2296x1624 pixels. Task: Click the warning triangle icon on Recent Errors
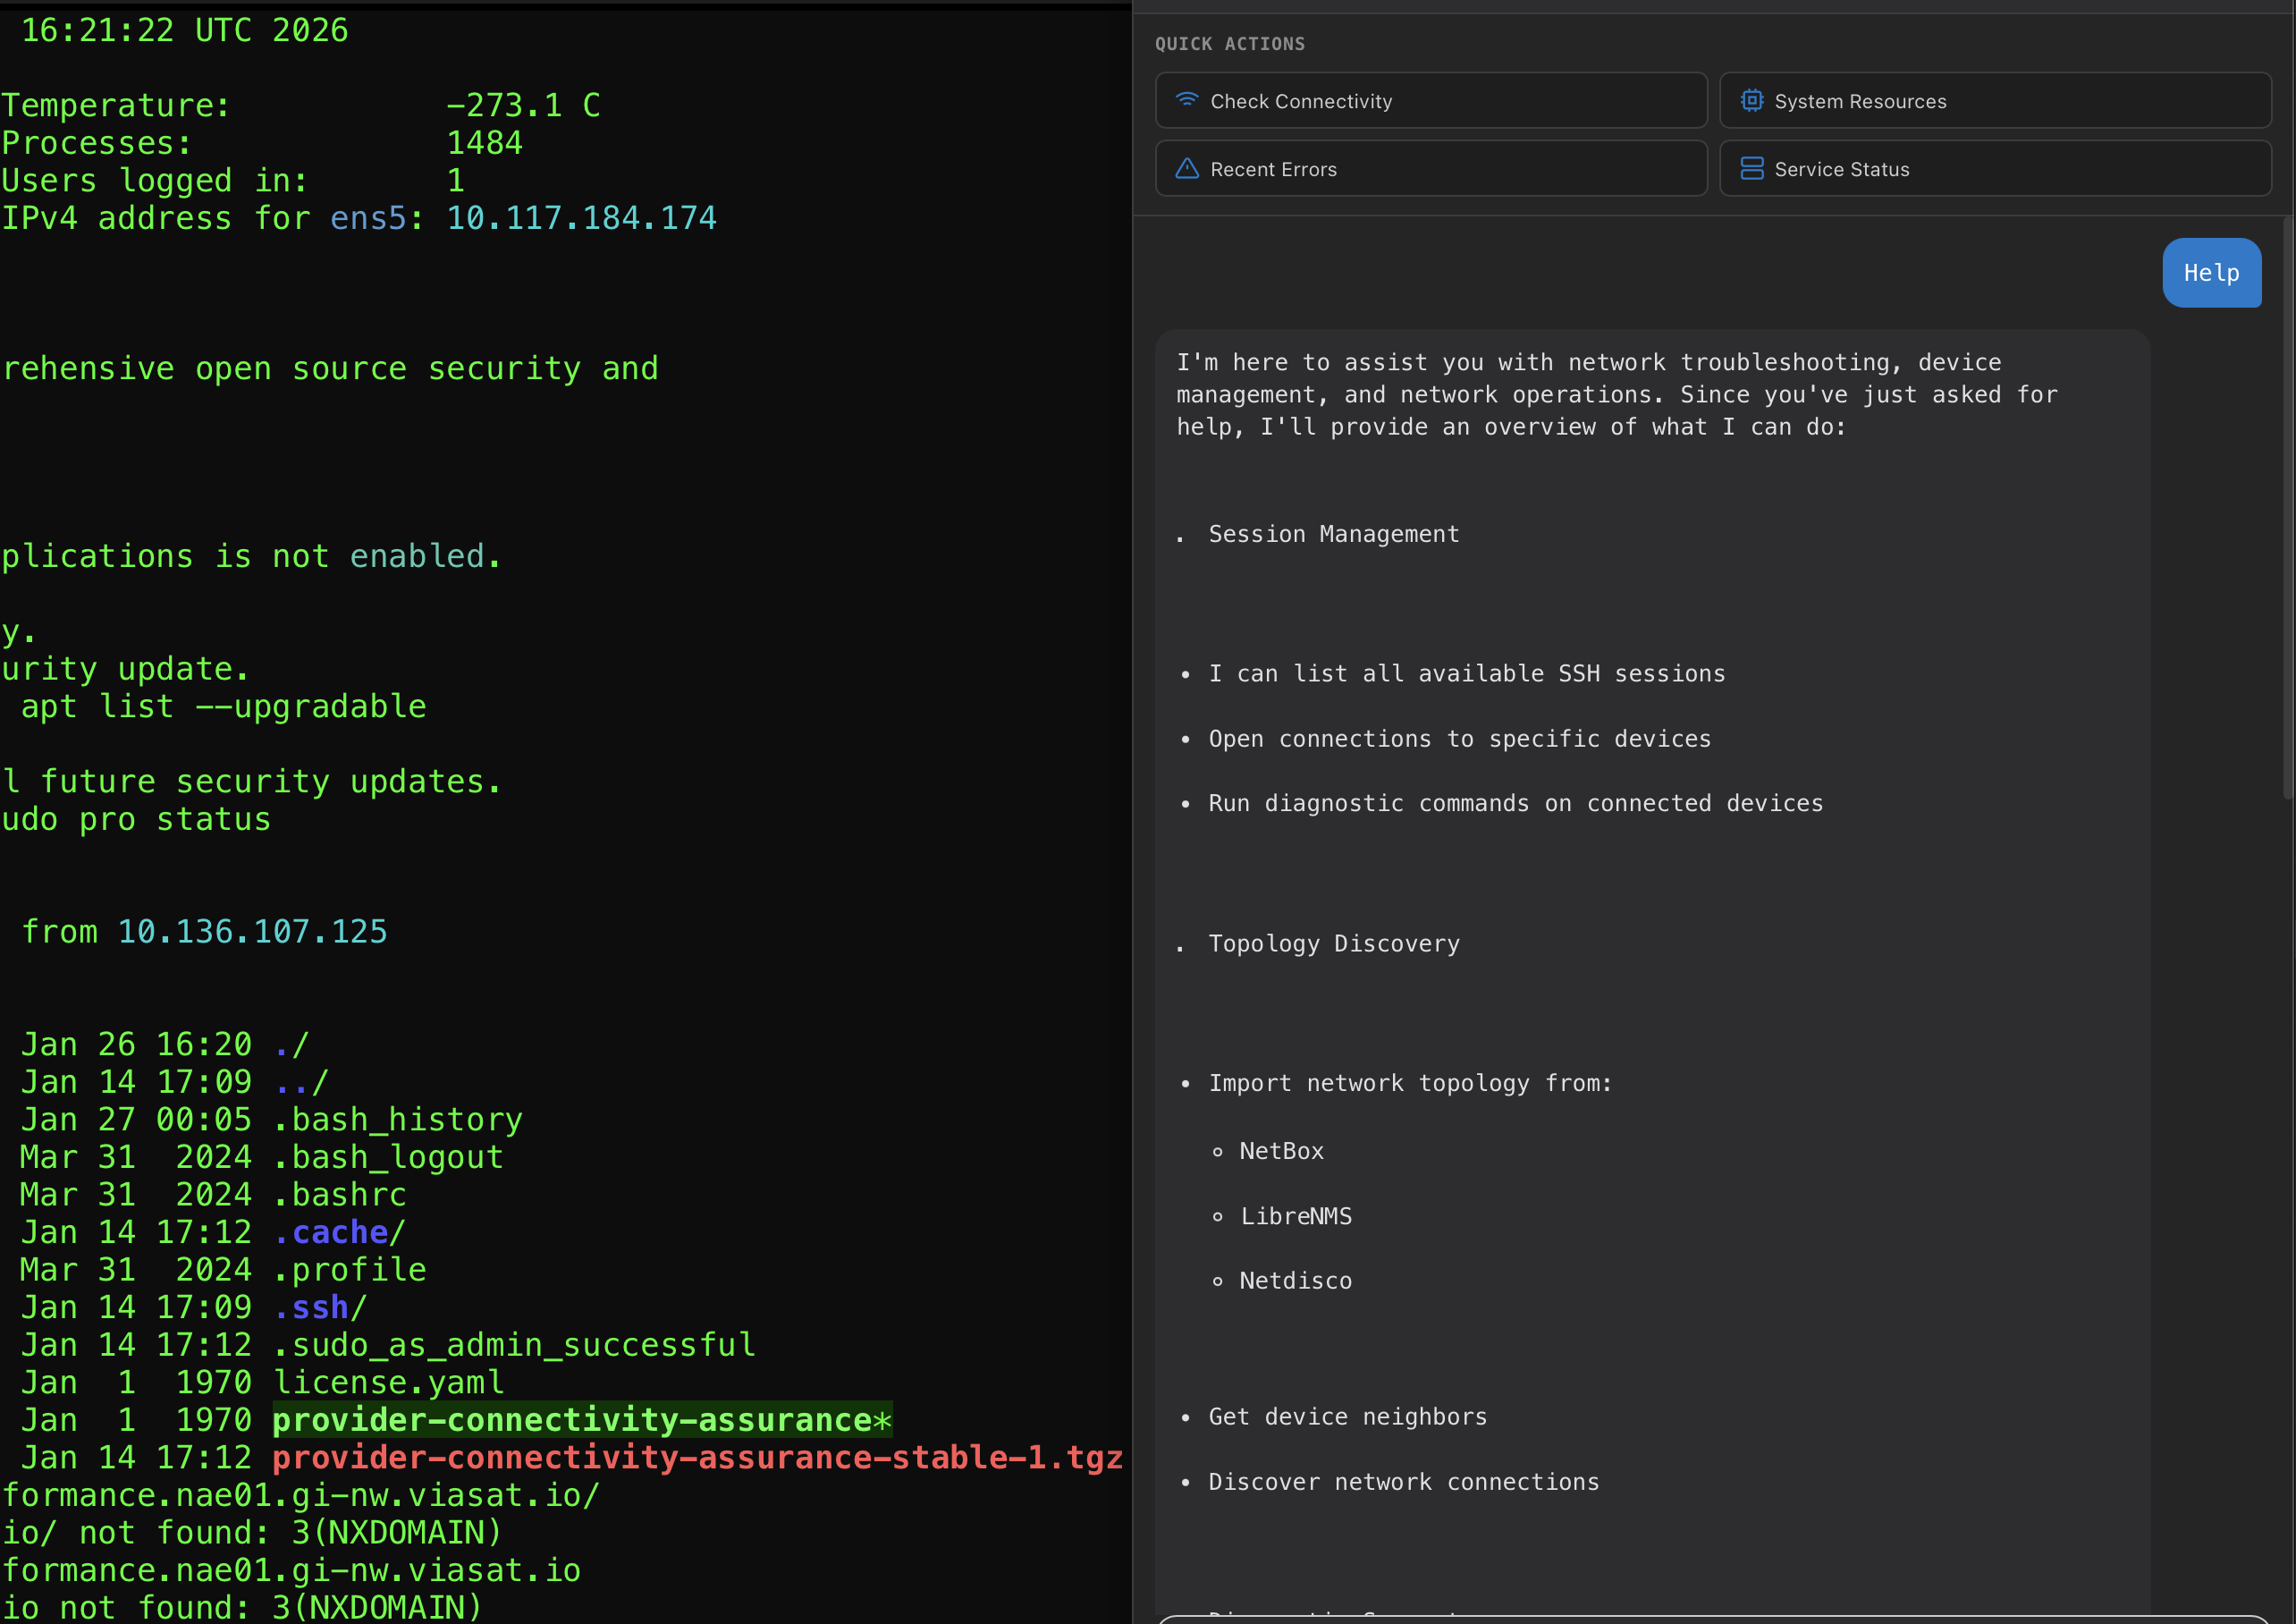1188,168
